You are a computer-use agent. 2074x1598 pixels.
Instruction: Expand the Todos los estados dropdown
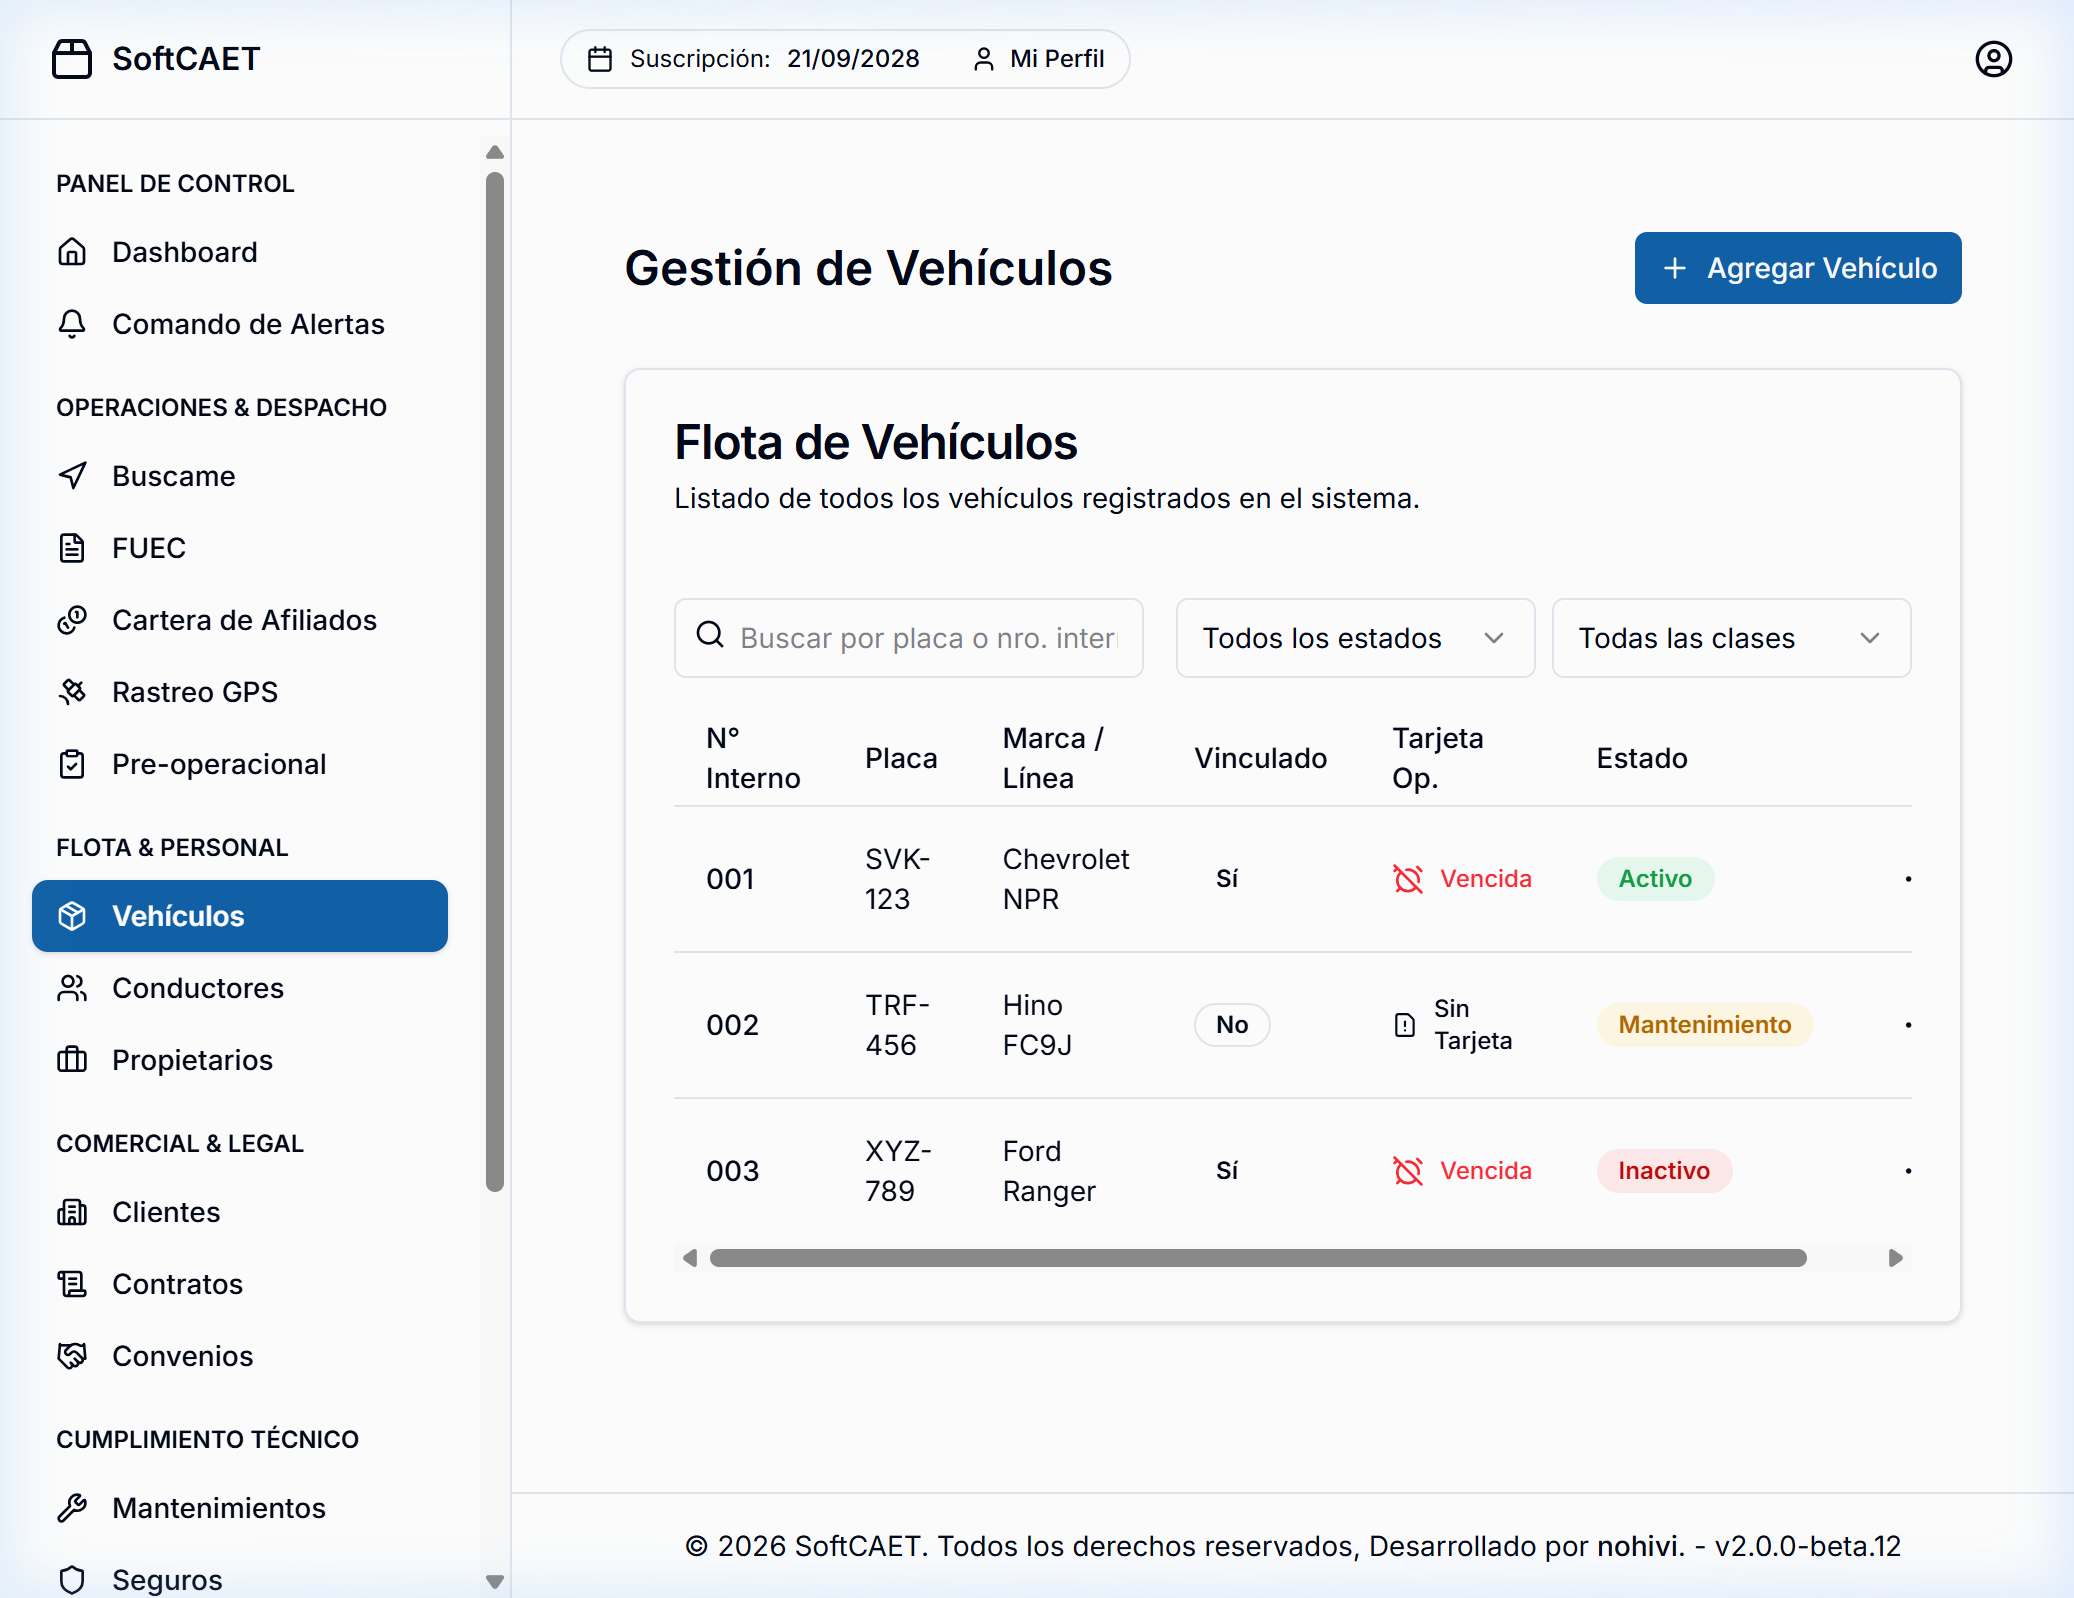pos(1354,638)
